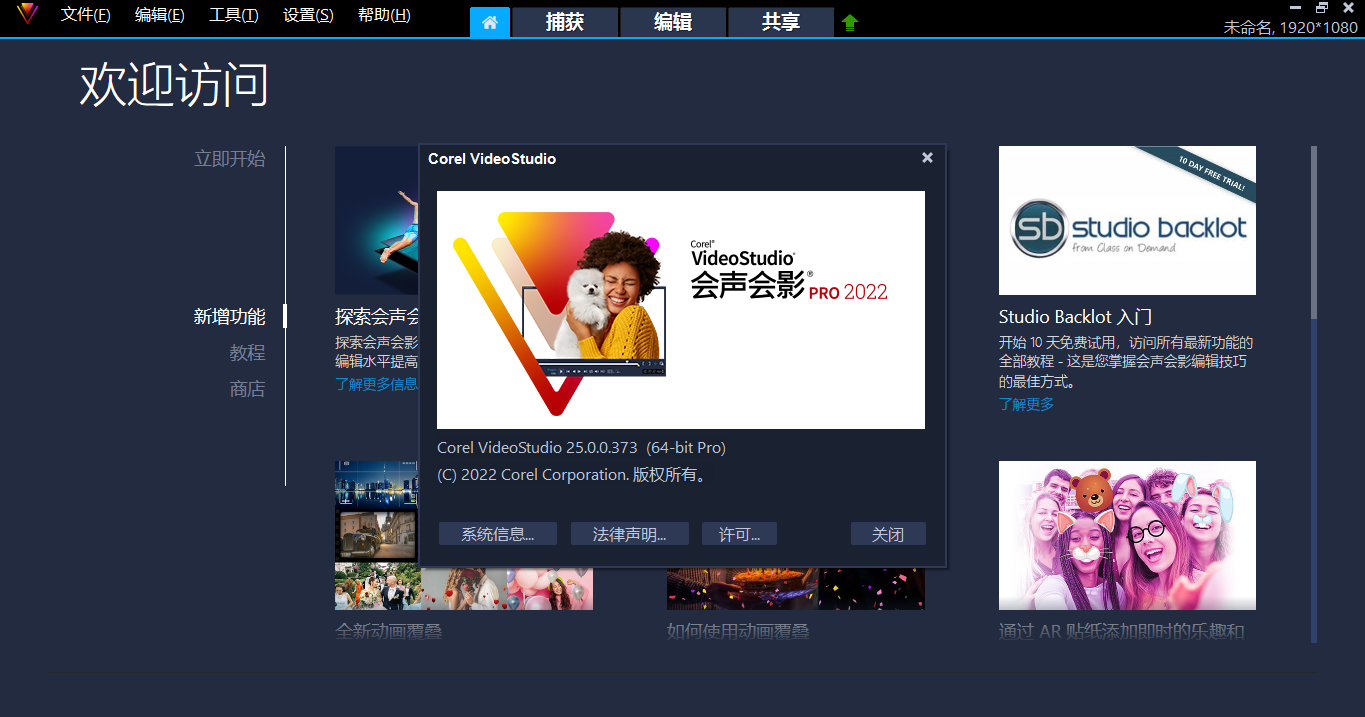
Task: Click the 关闭 button in the dialog
Action: pyautogui.click(x=888, y=534)
